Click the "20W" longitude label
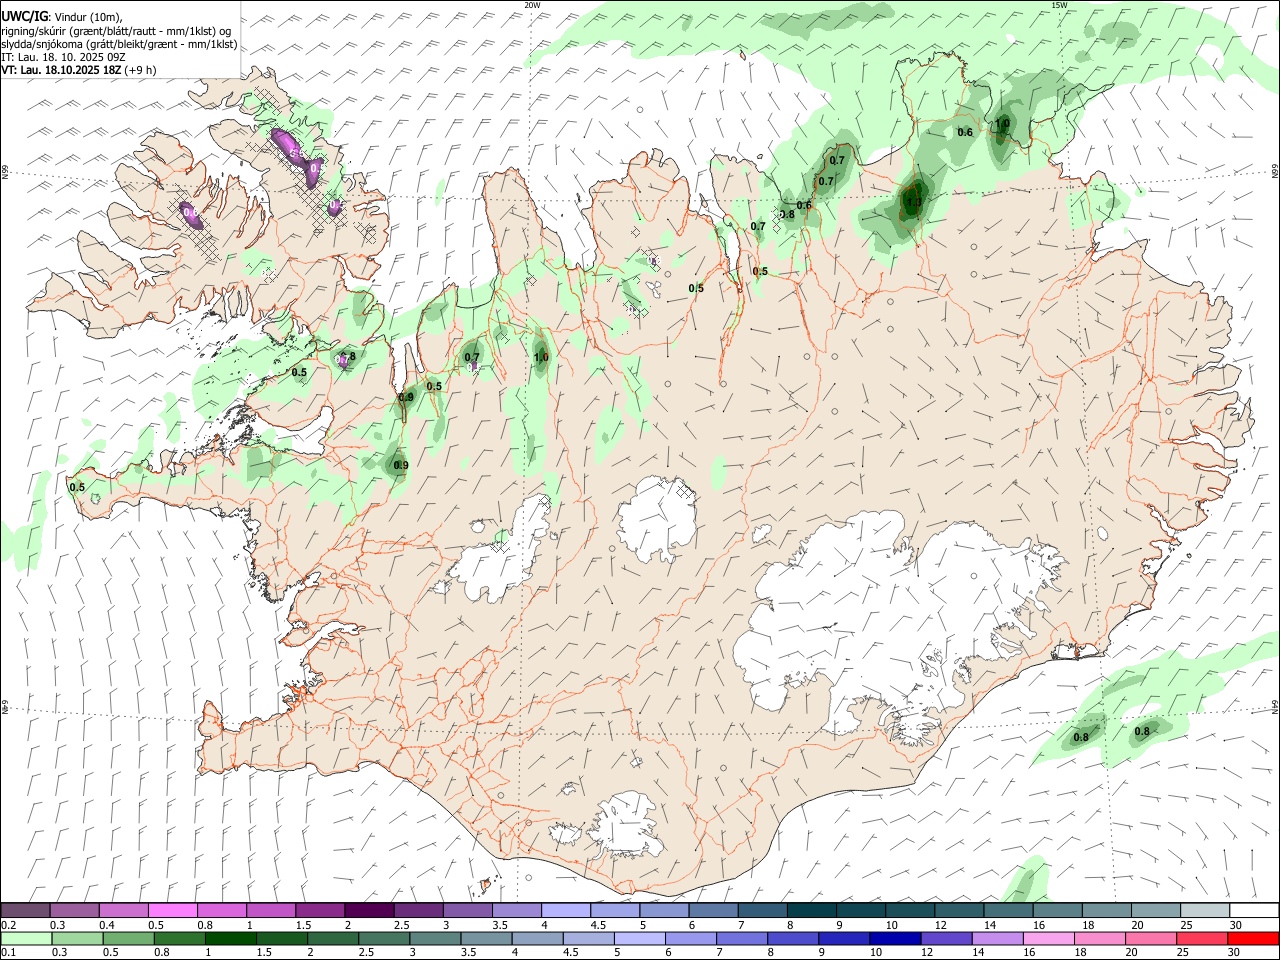Viewport: 1280px width, 960px height. pos(532,5)
